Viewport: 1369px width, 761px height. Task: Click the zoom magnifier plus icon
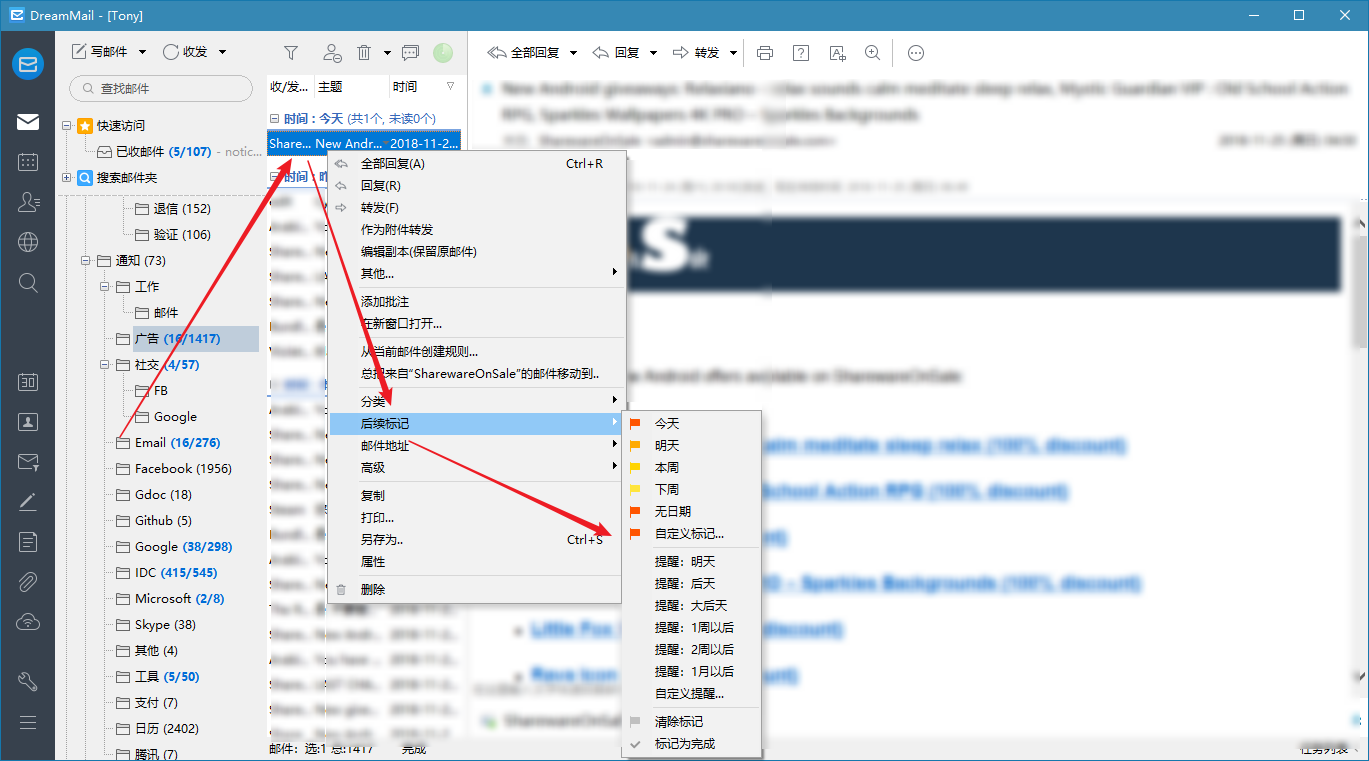pos(872,53)
